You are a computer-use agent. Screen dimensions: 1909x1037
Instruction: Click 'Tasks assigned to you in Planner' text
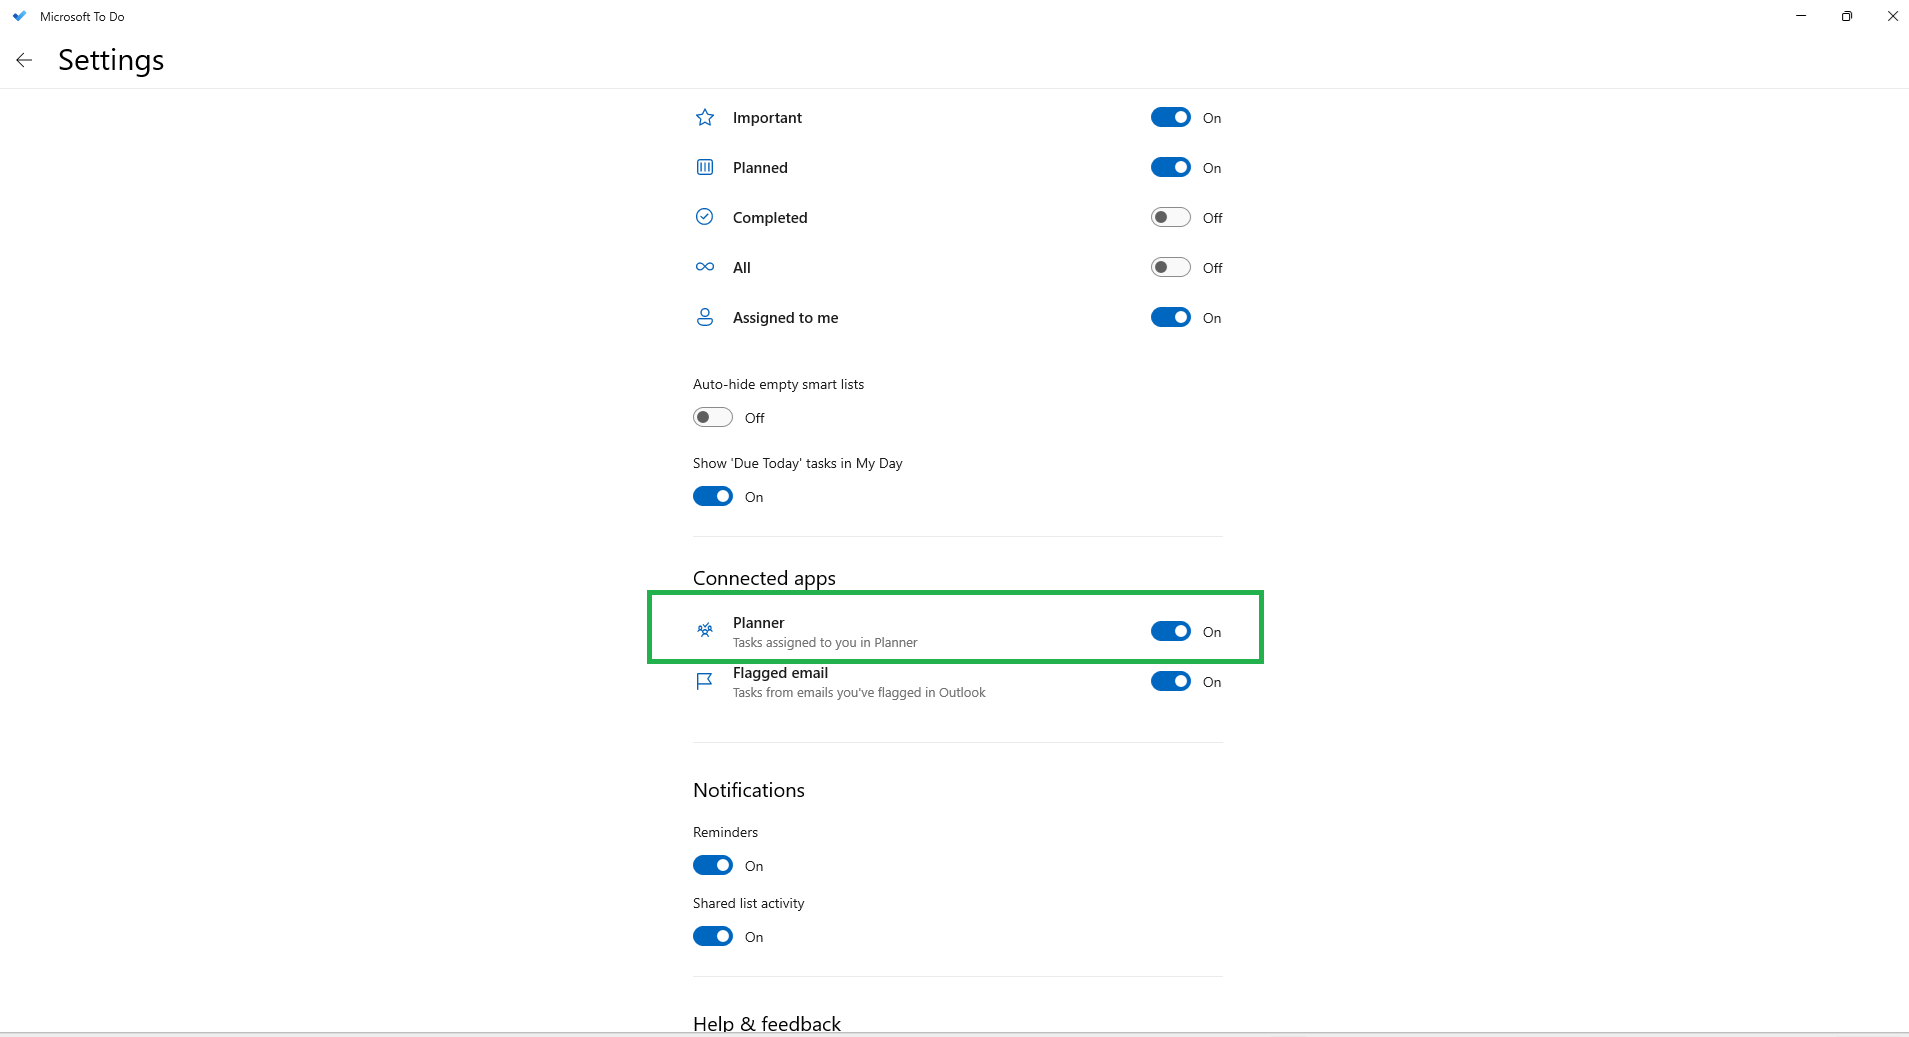[825, 642]
